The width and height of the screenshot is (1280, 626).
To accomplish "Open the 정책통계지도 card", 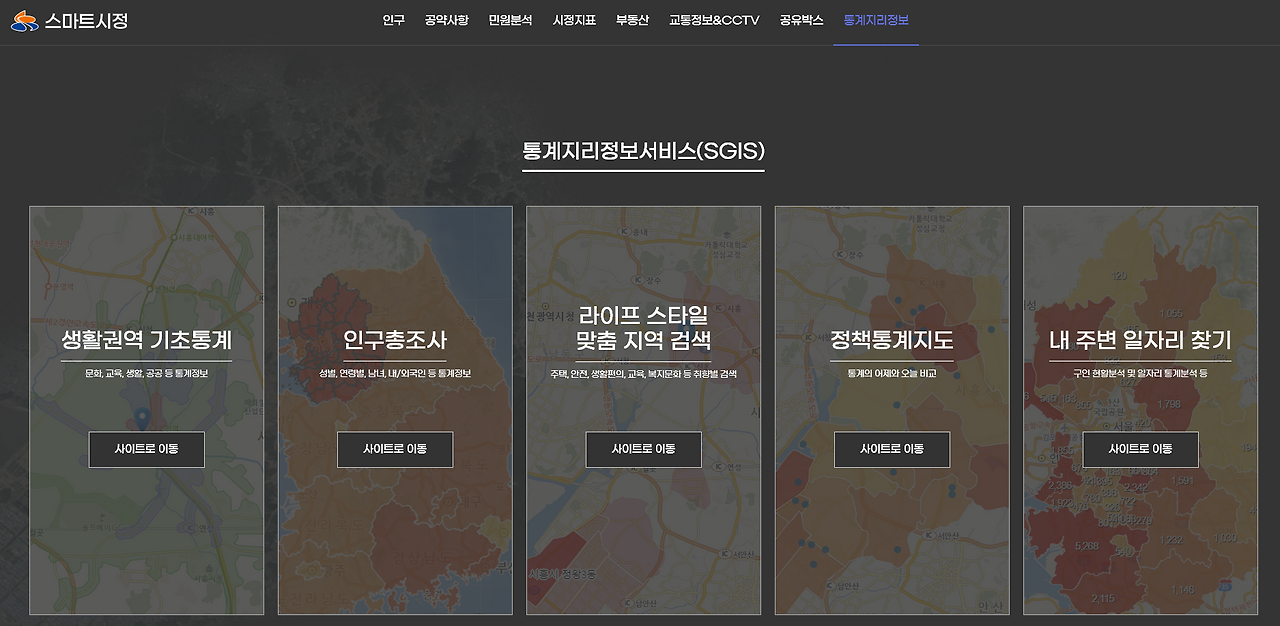I will (x=891, y=340).
